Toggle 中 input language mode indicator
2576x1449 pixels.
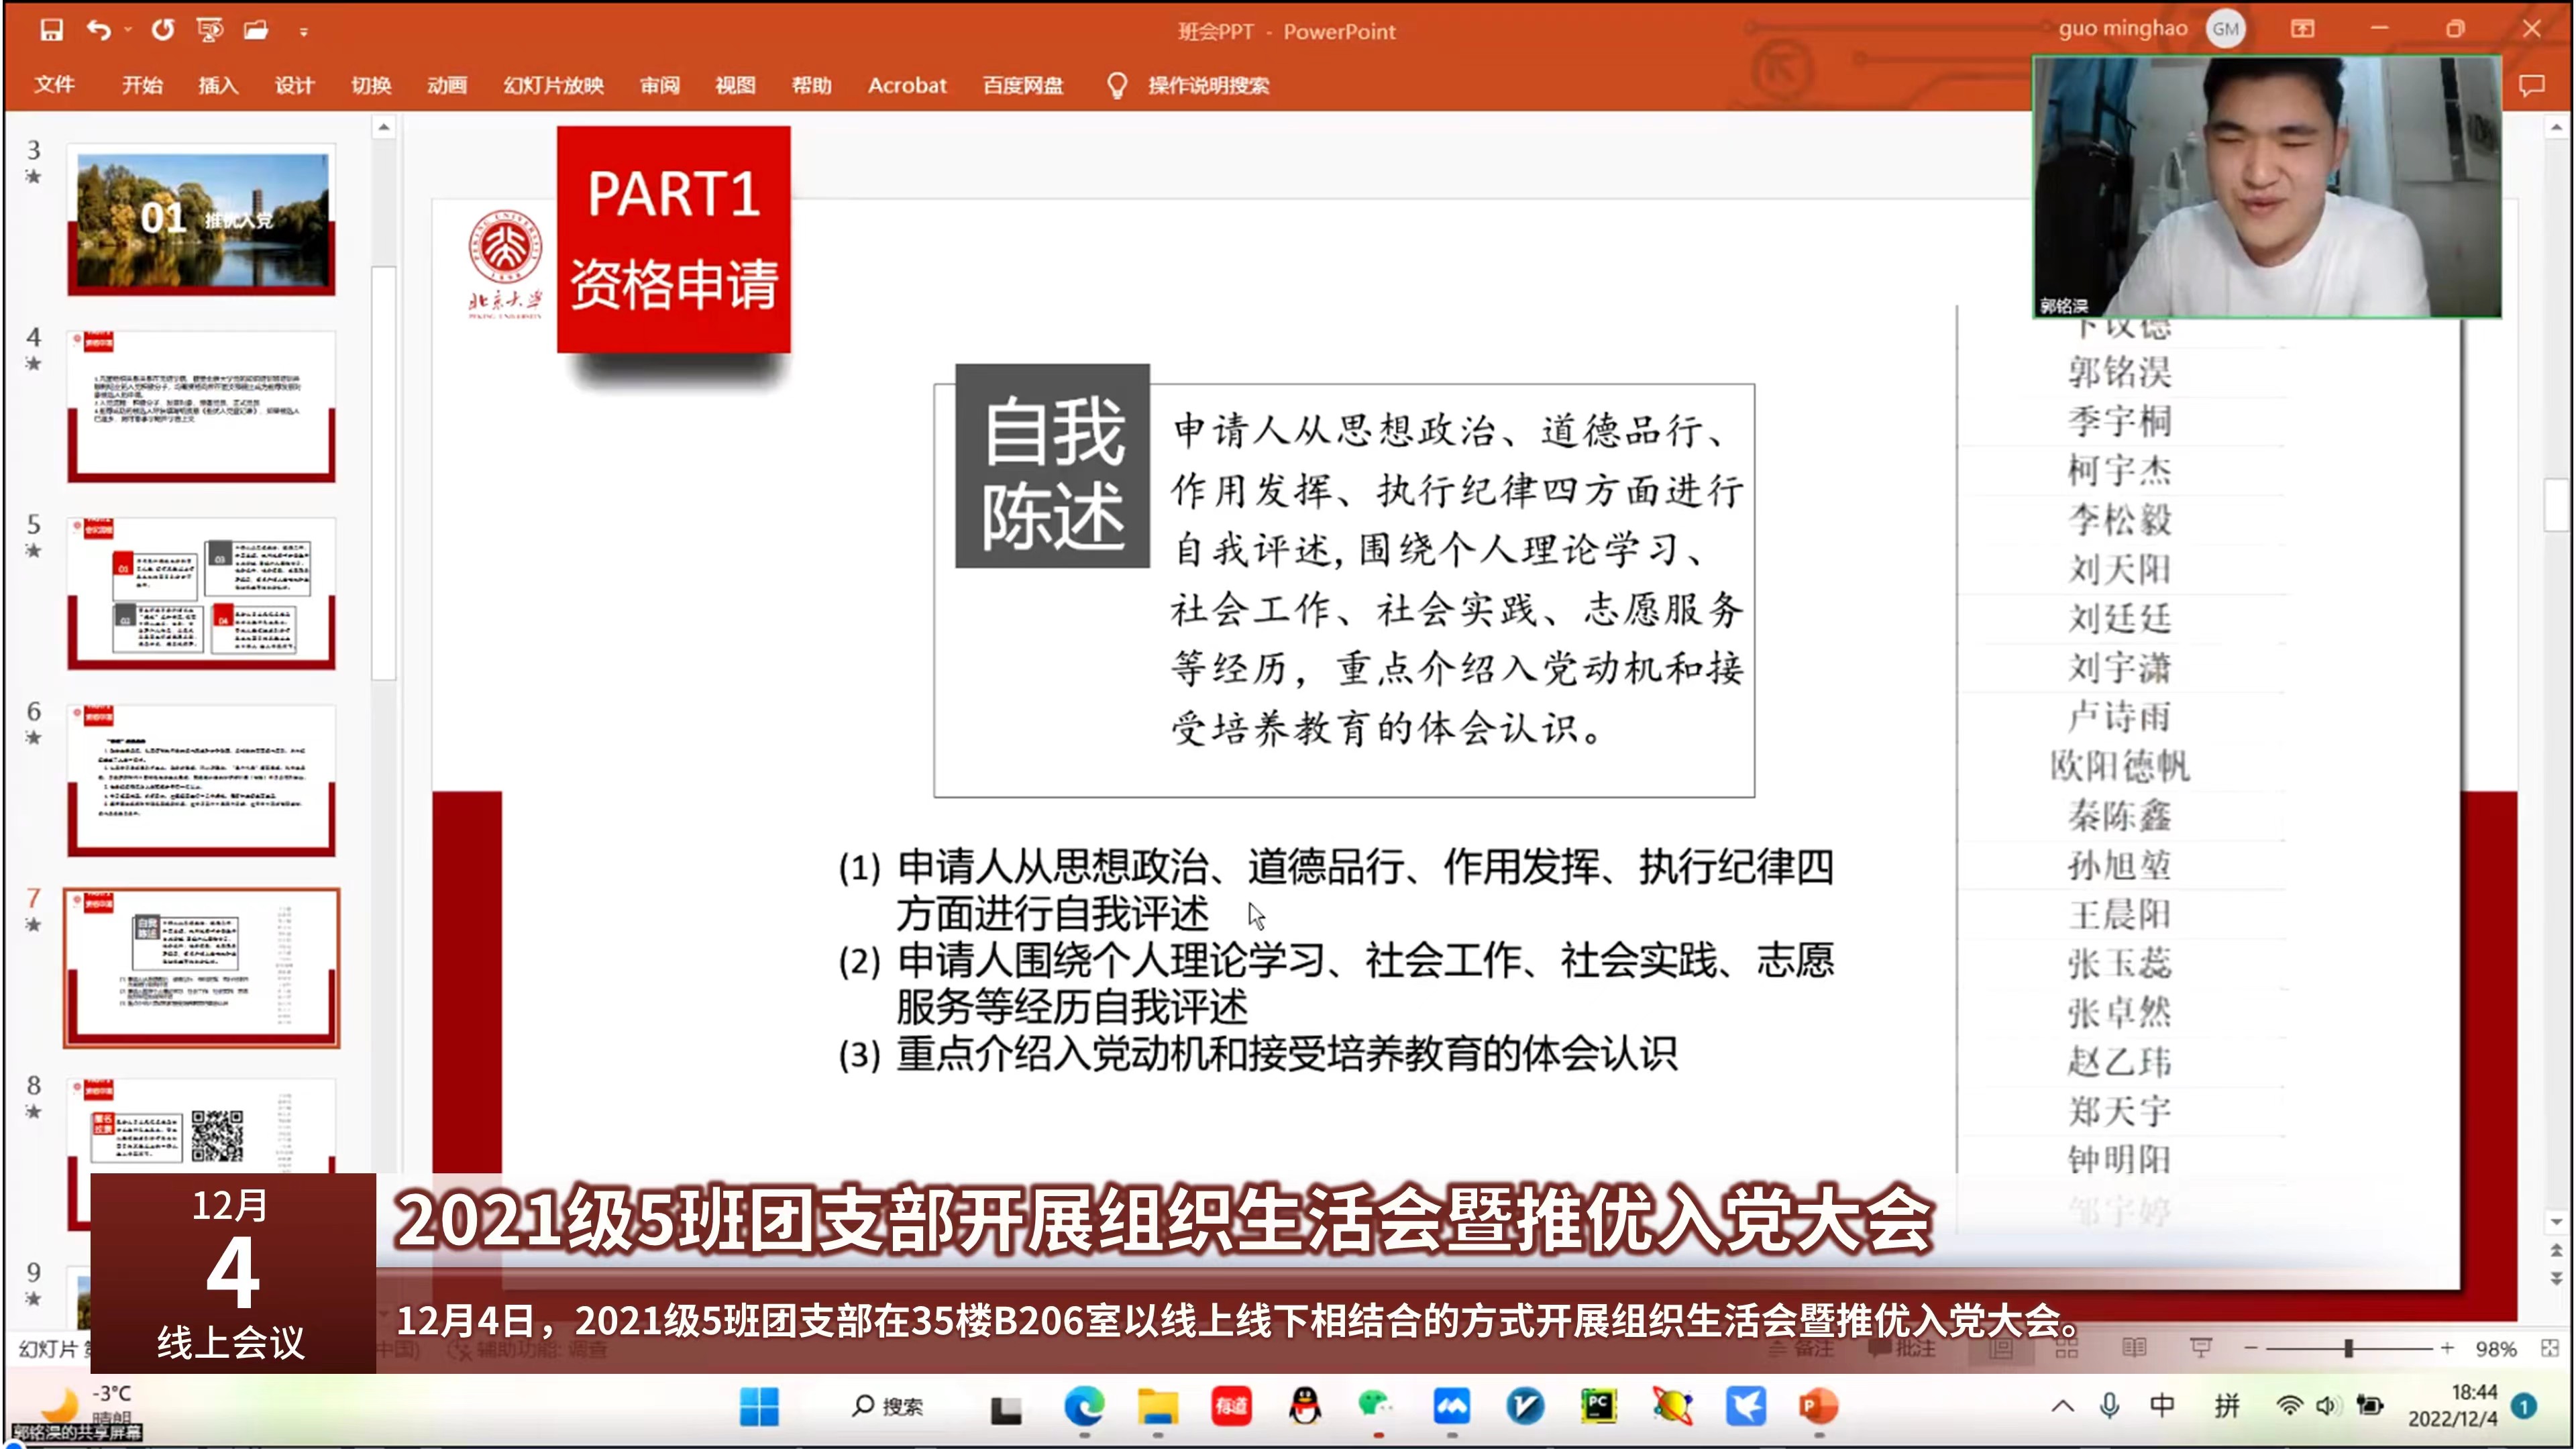(2162, 1406)
